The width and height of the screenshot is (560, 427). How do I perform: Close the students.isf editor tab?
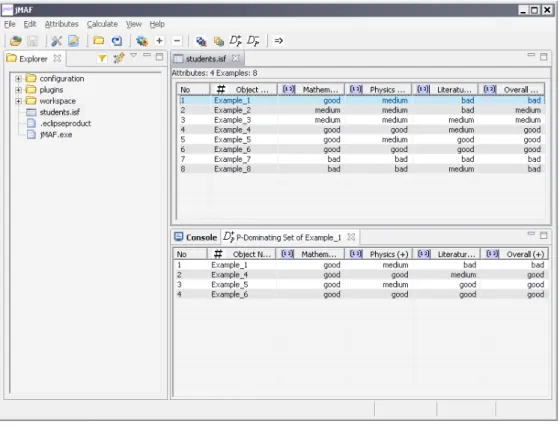[x=236, y=58]
